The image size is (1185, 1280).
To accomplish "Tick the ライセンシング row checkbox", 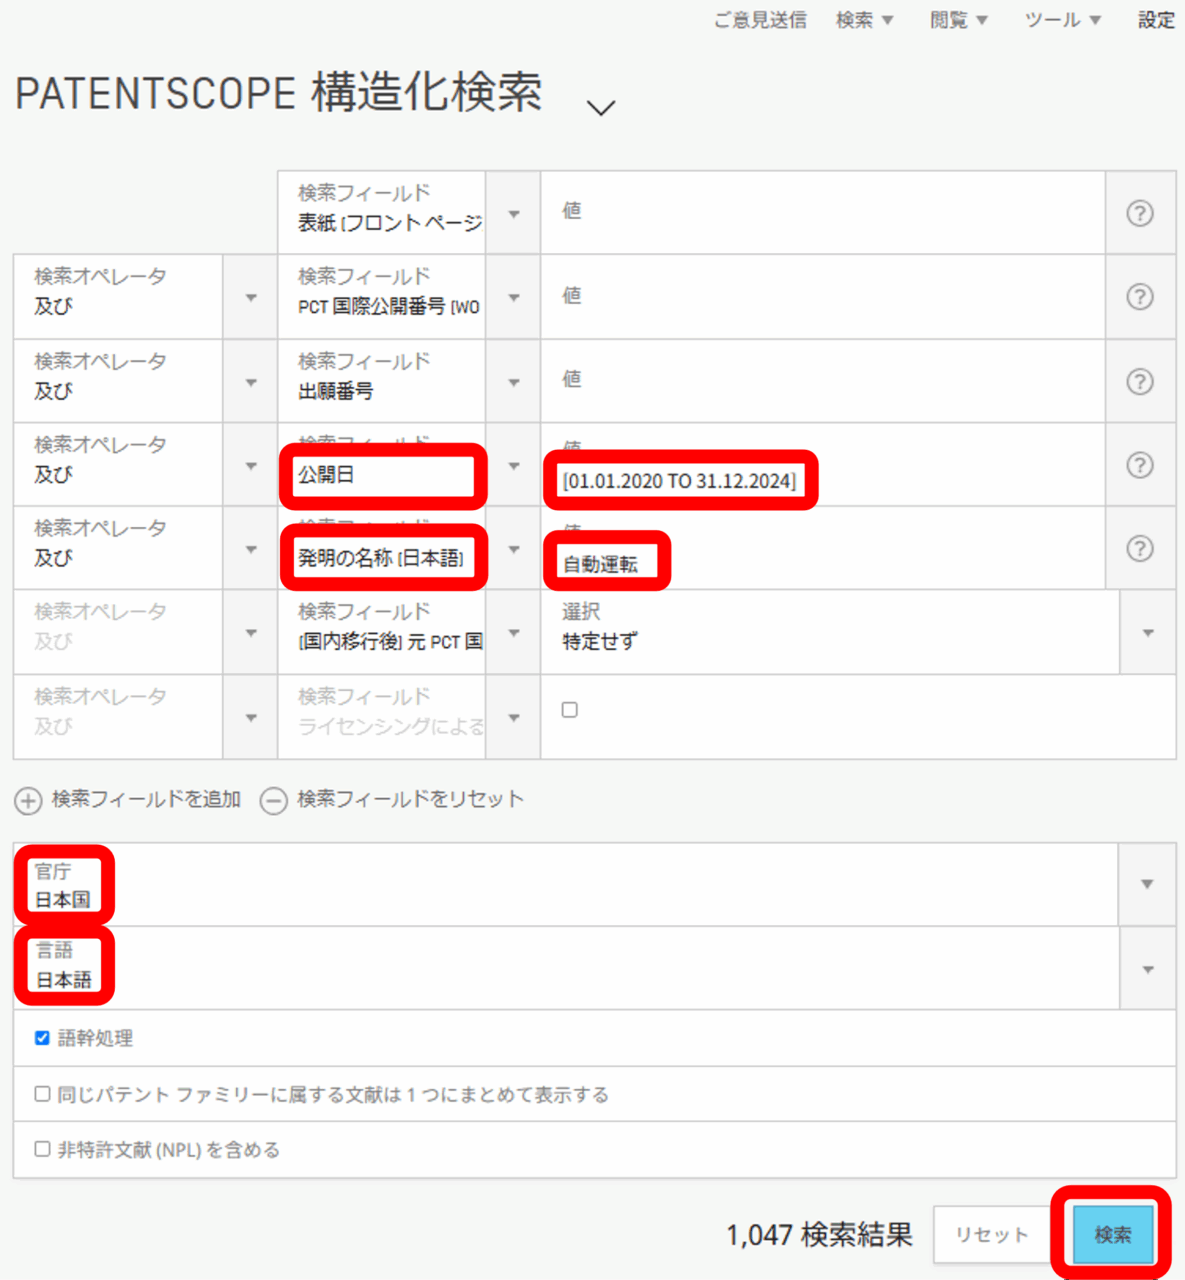I will [x=570, y=710].
